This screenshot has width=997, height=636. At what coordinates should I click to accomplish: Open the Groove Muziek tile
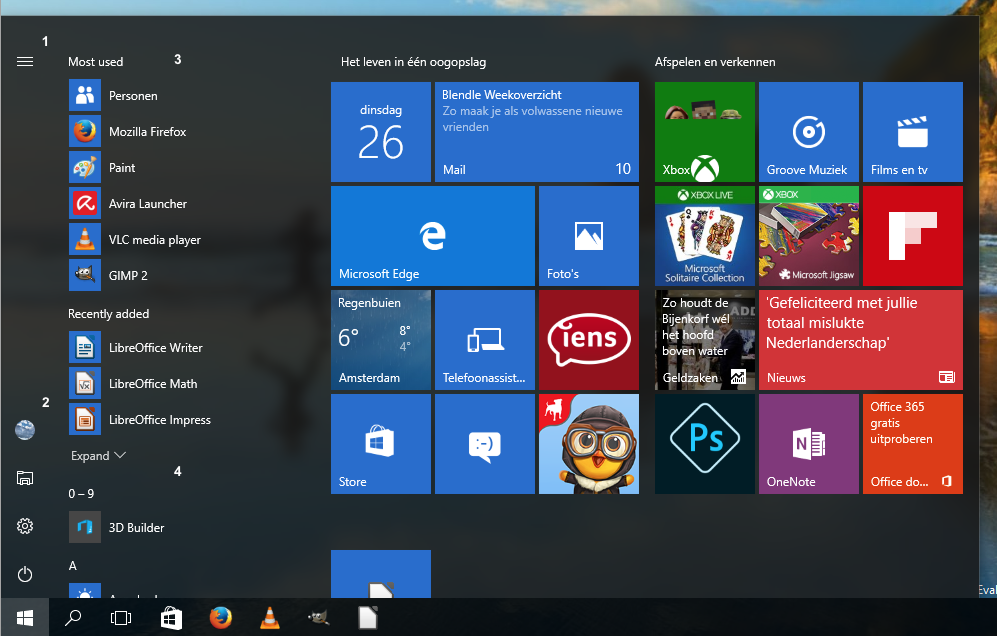click(x=808, y=132)
